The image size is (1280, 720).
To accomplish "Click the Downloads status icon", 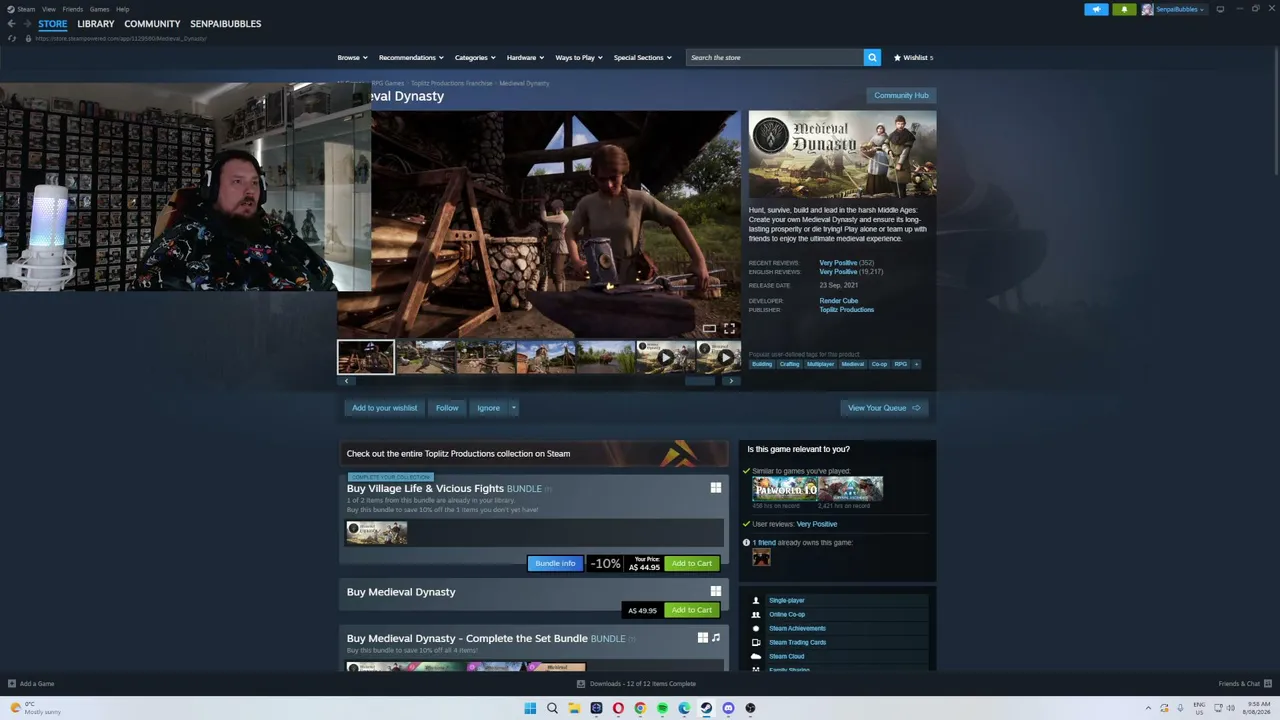I will [581, 684].
